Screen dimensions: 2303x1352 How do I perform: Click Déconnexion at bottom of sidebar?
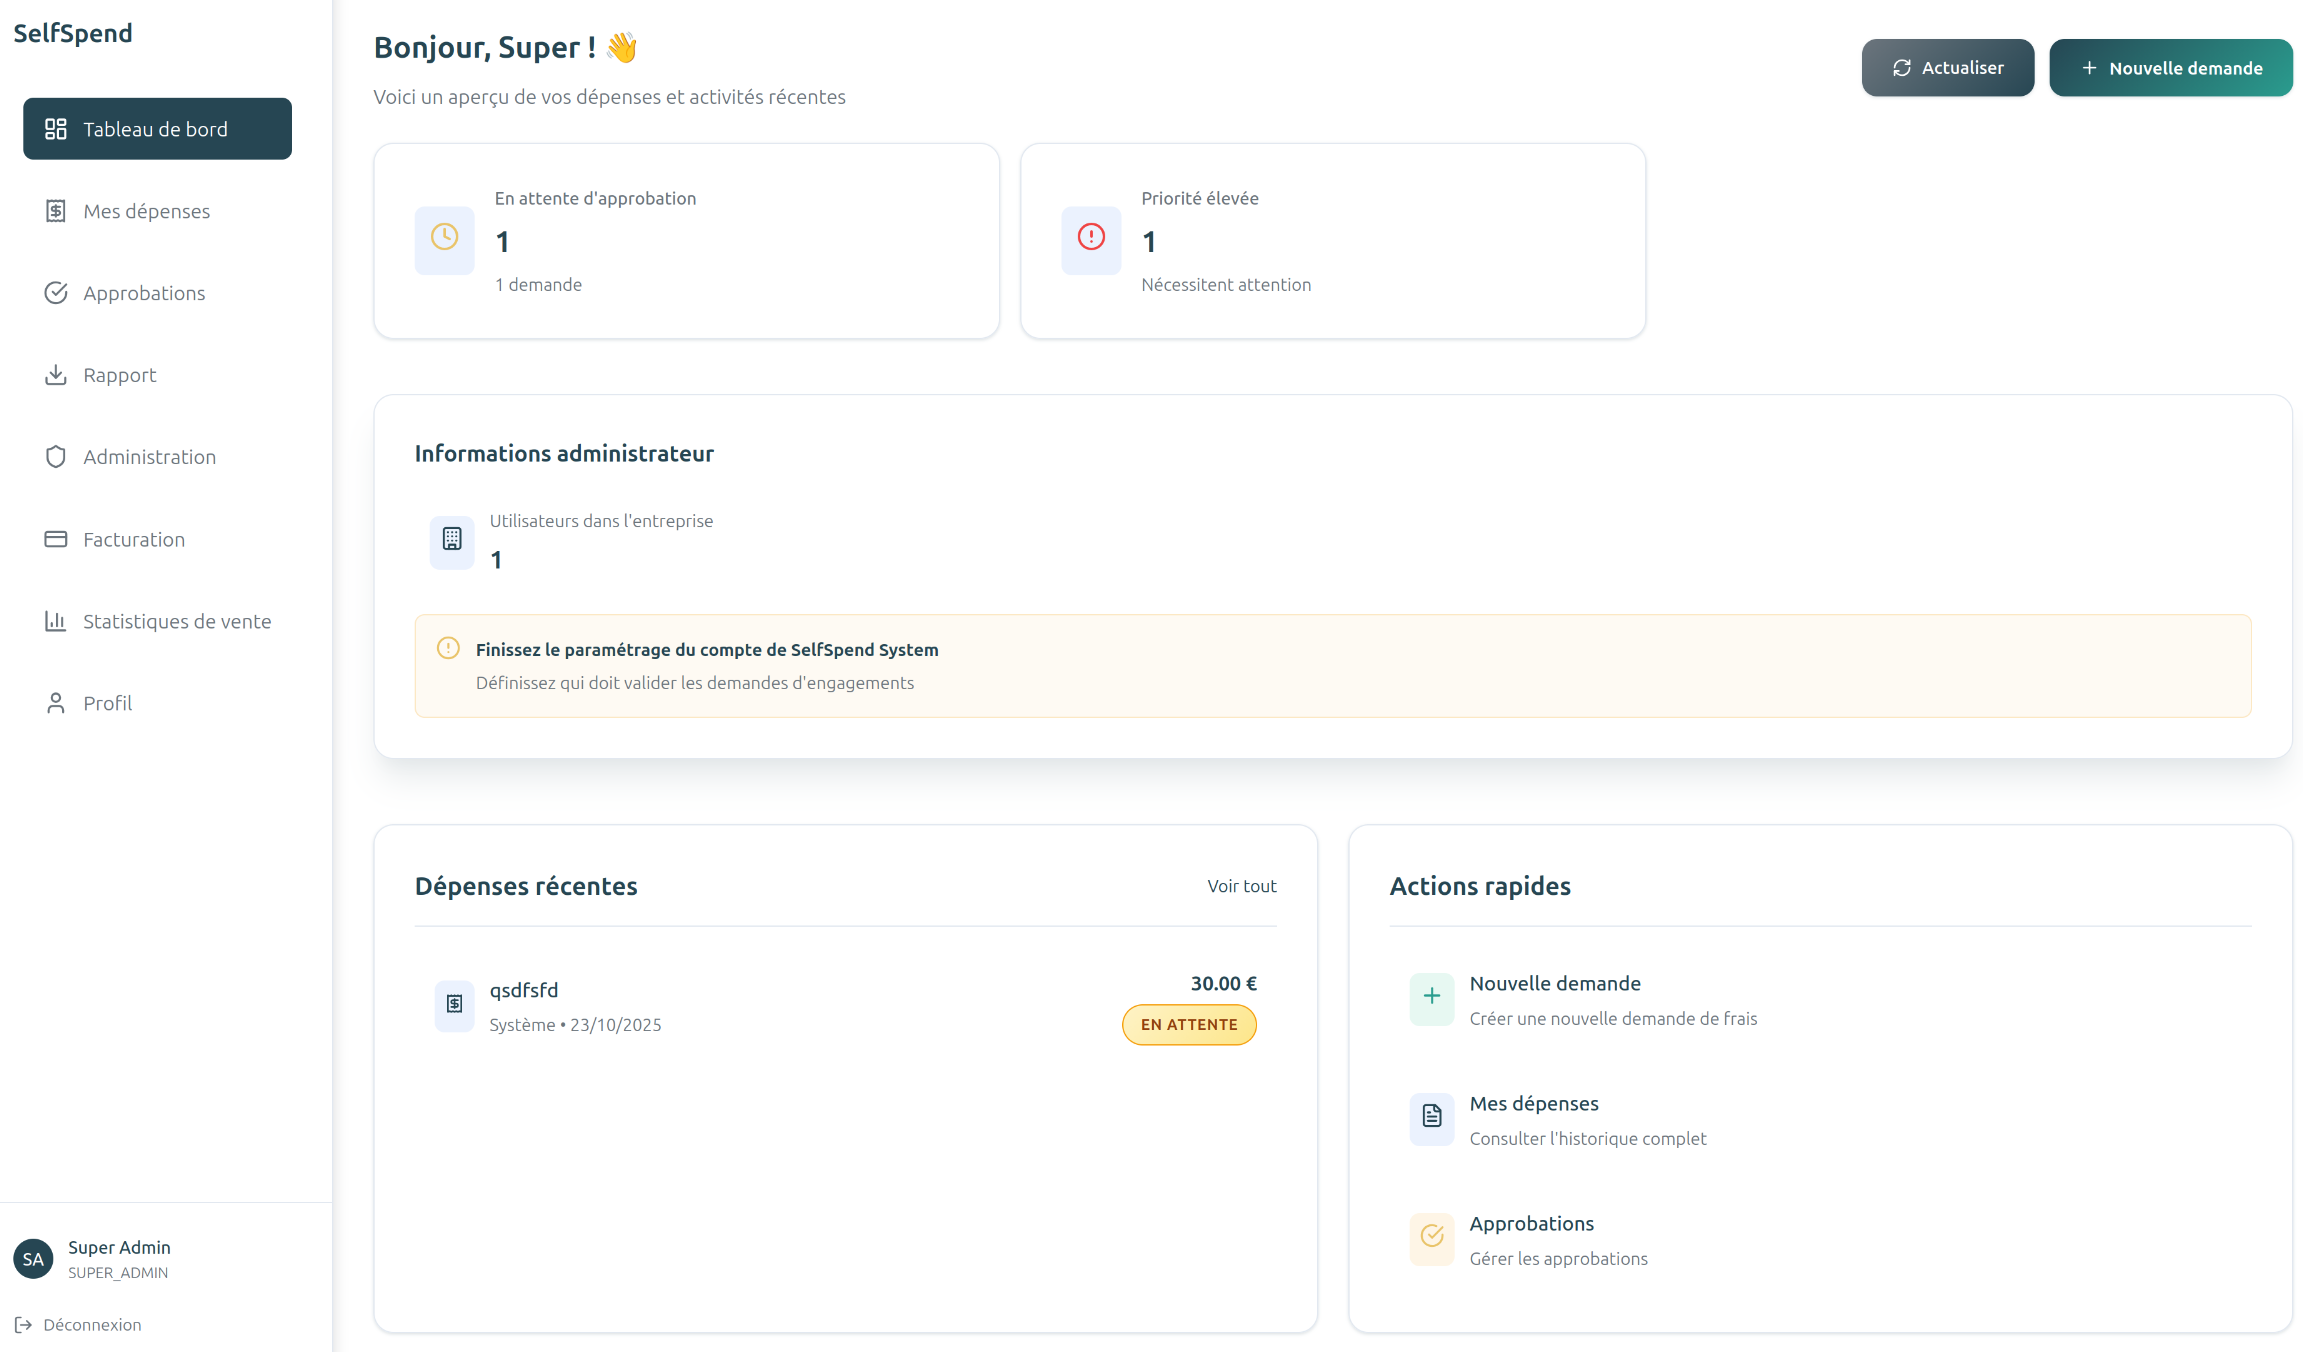tap(92, 1324)
